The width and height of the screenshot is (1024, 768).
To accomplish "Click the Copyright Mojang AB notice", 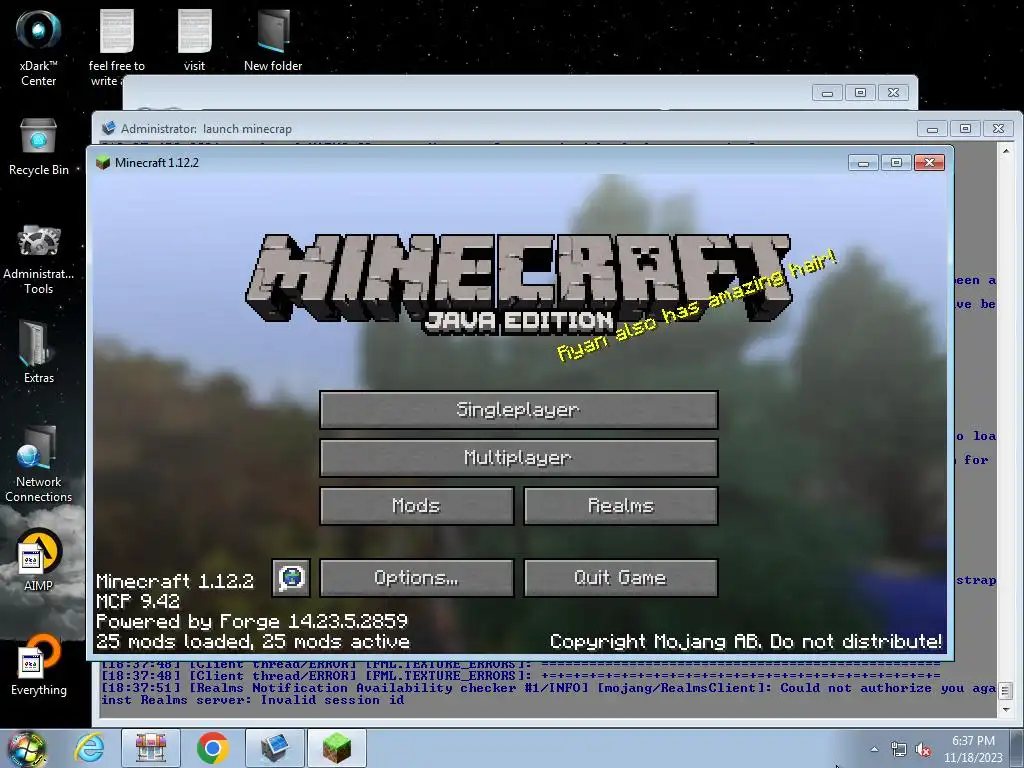I will pos(746,641).
